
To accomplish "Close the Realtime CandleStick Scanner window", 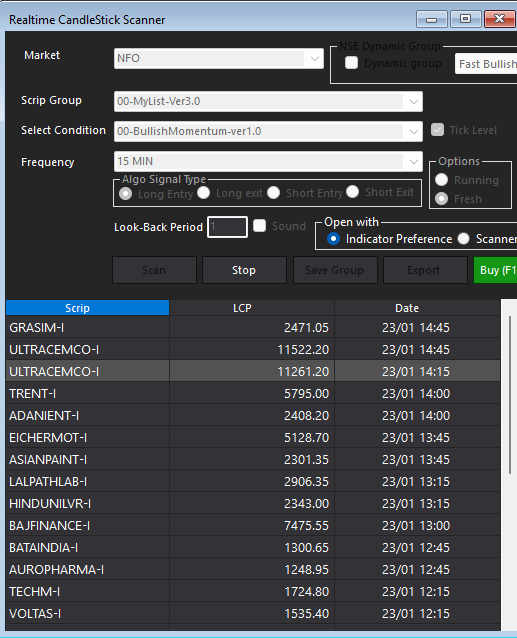I will pyautogui.click(x=500, y=19).
